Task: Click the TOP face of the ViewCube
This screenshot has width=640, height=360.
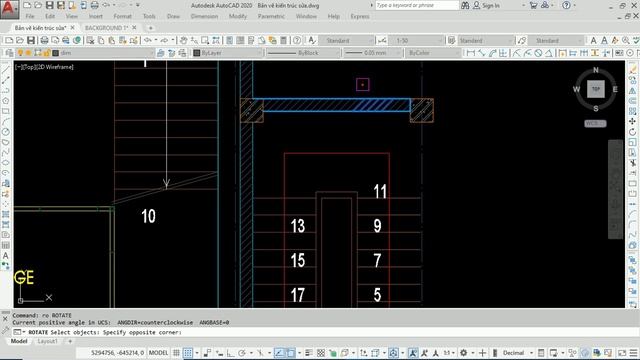Action: coord(596,89)
